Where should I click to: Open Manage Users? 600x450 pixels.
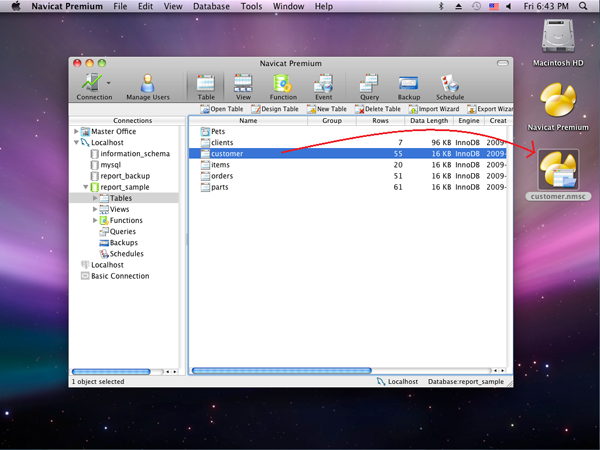[148, 86]
